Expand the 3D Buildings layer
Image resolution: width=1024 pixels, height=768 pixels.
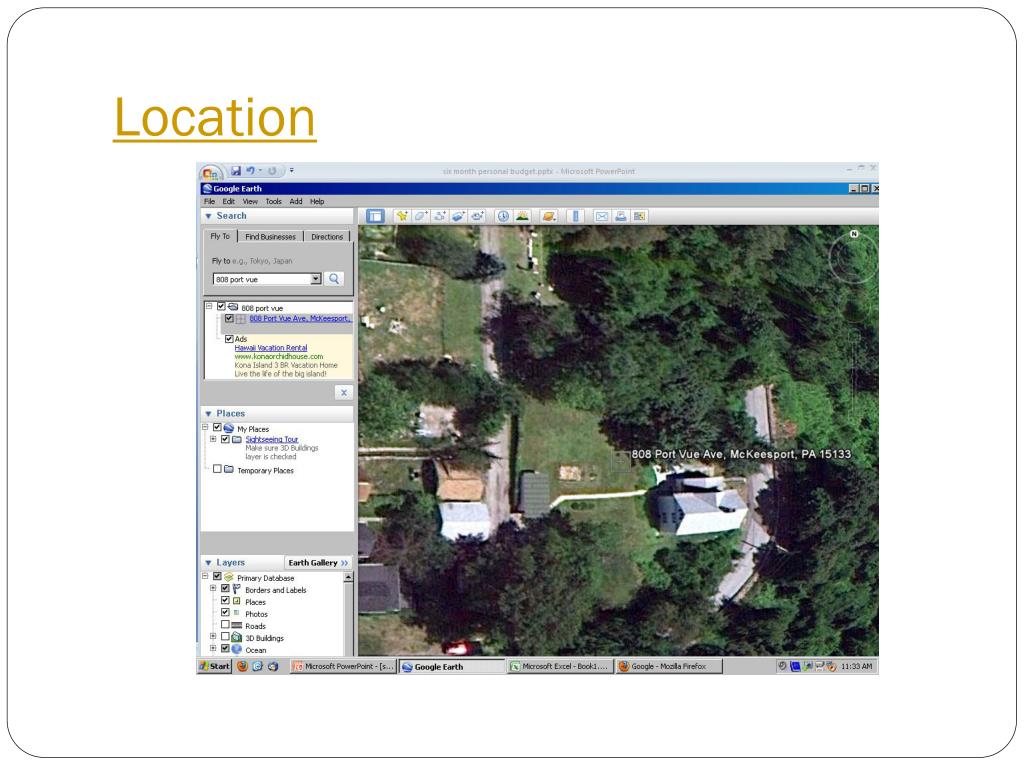pyautogui.click(x=213, y=636)
